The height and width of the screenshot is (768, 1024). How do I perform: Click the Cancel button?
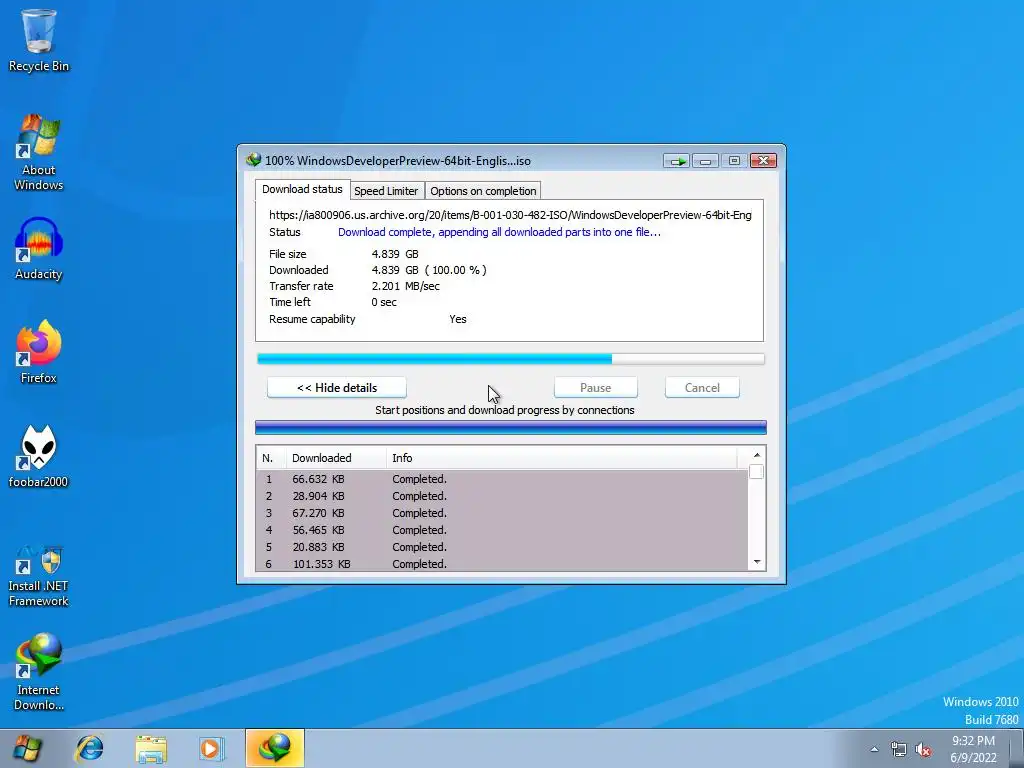(702, 388)
